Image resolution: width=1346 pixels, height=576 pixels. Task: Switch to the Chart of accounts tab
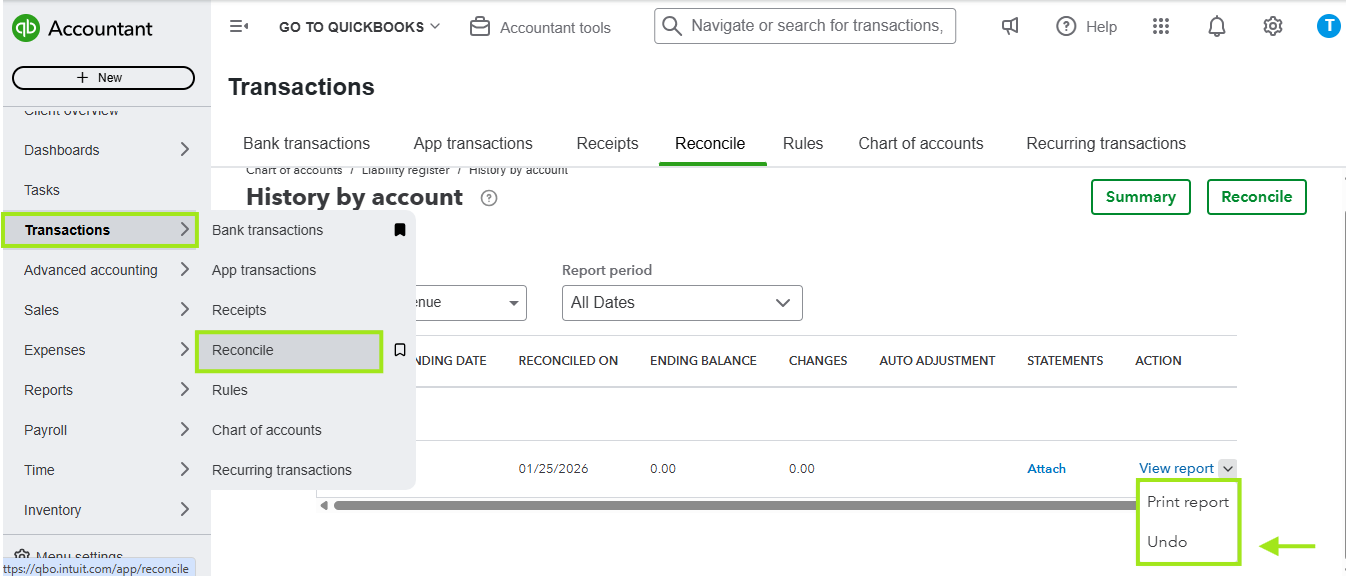tap(920, 143)
